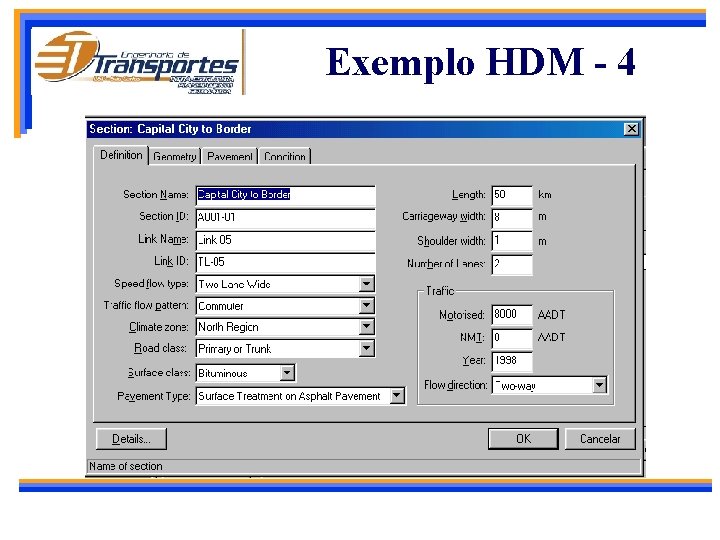Switch to the Geometry tab

click(175, 156)
